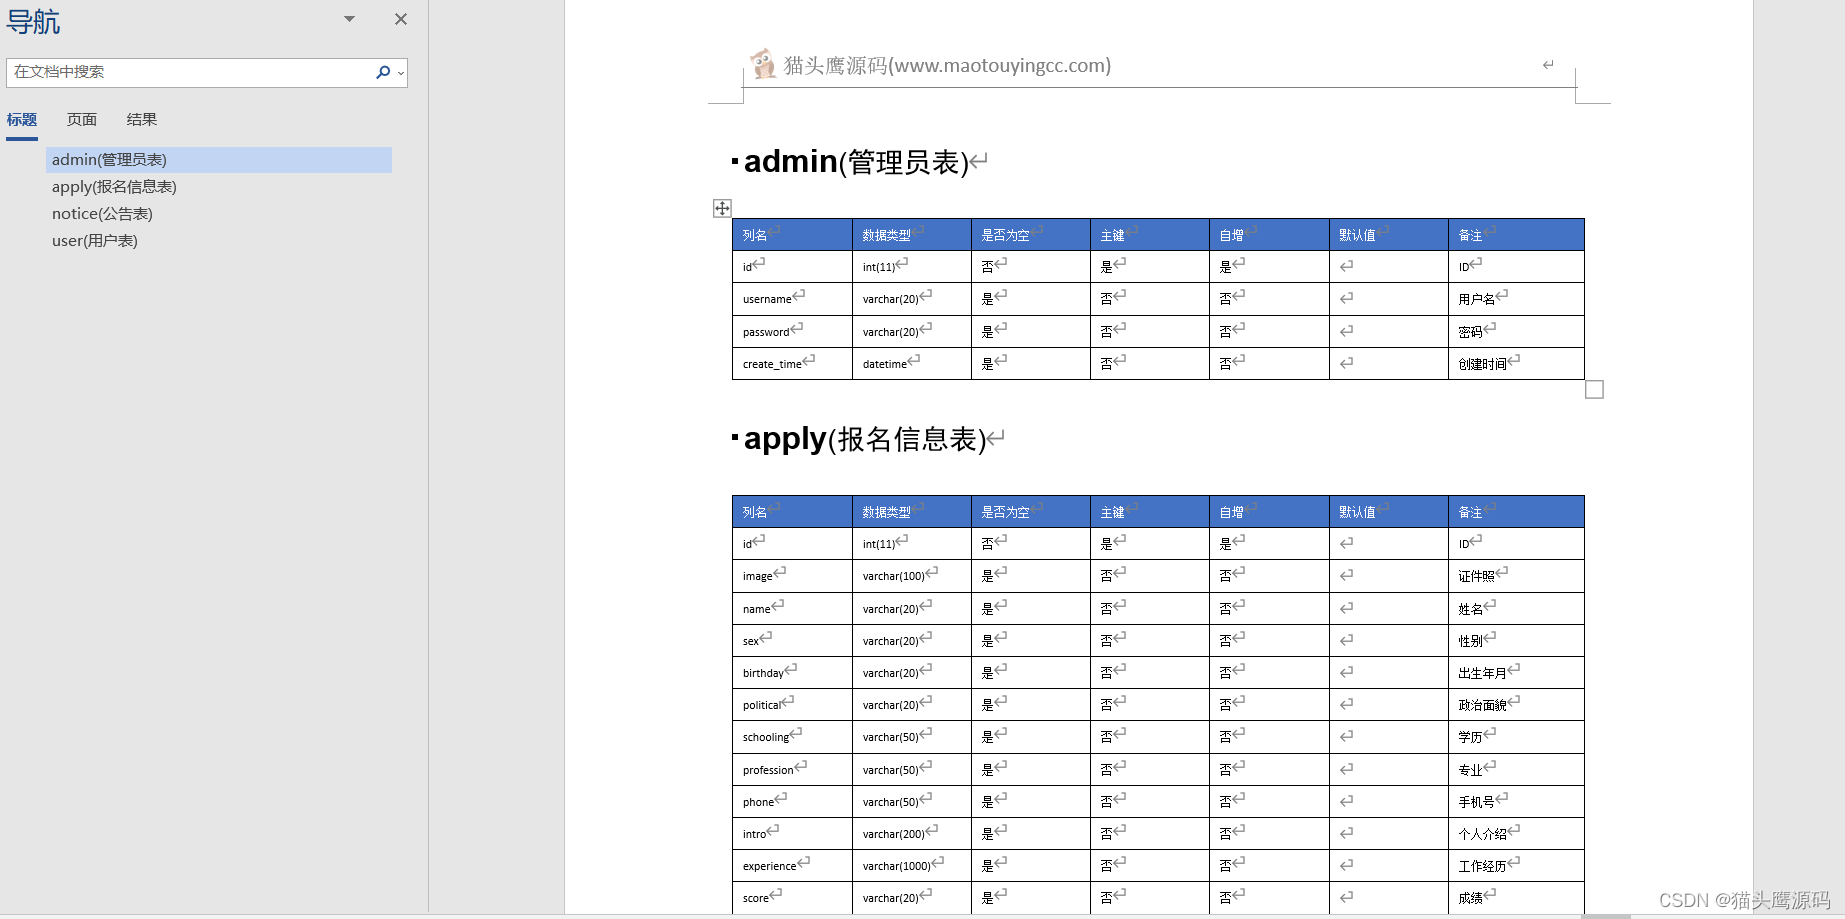Image resolution: width=1845 pixels, height=919 pixels.
Task: Click the 手机号 remark cell
Action: click(1516, 802)
